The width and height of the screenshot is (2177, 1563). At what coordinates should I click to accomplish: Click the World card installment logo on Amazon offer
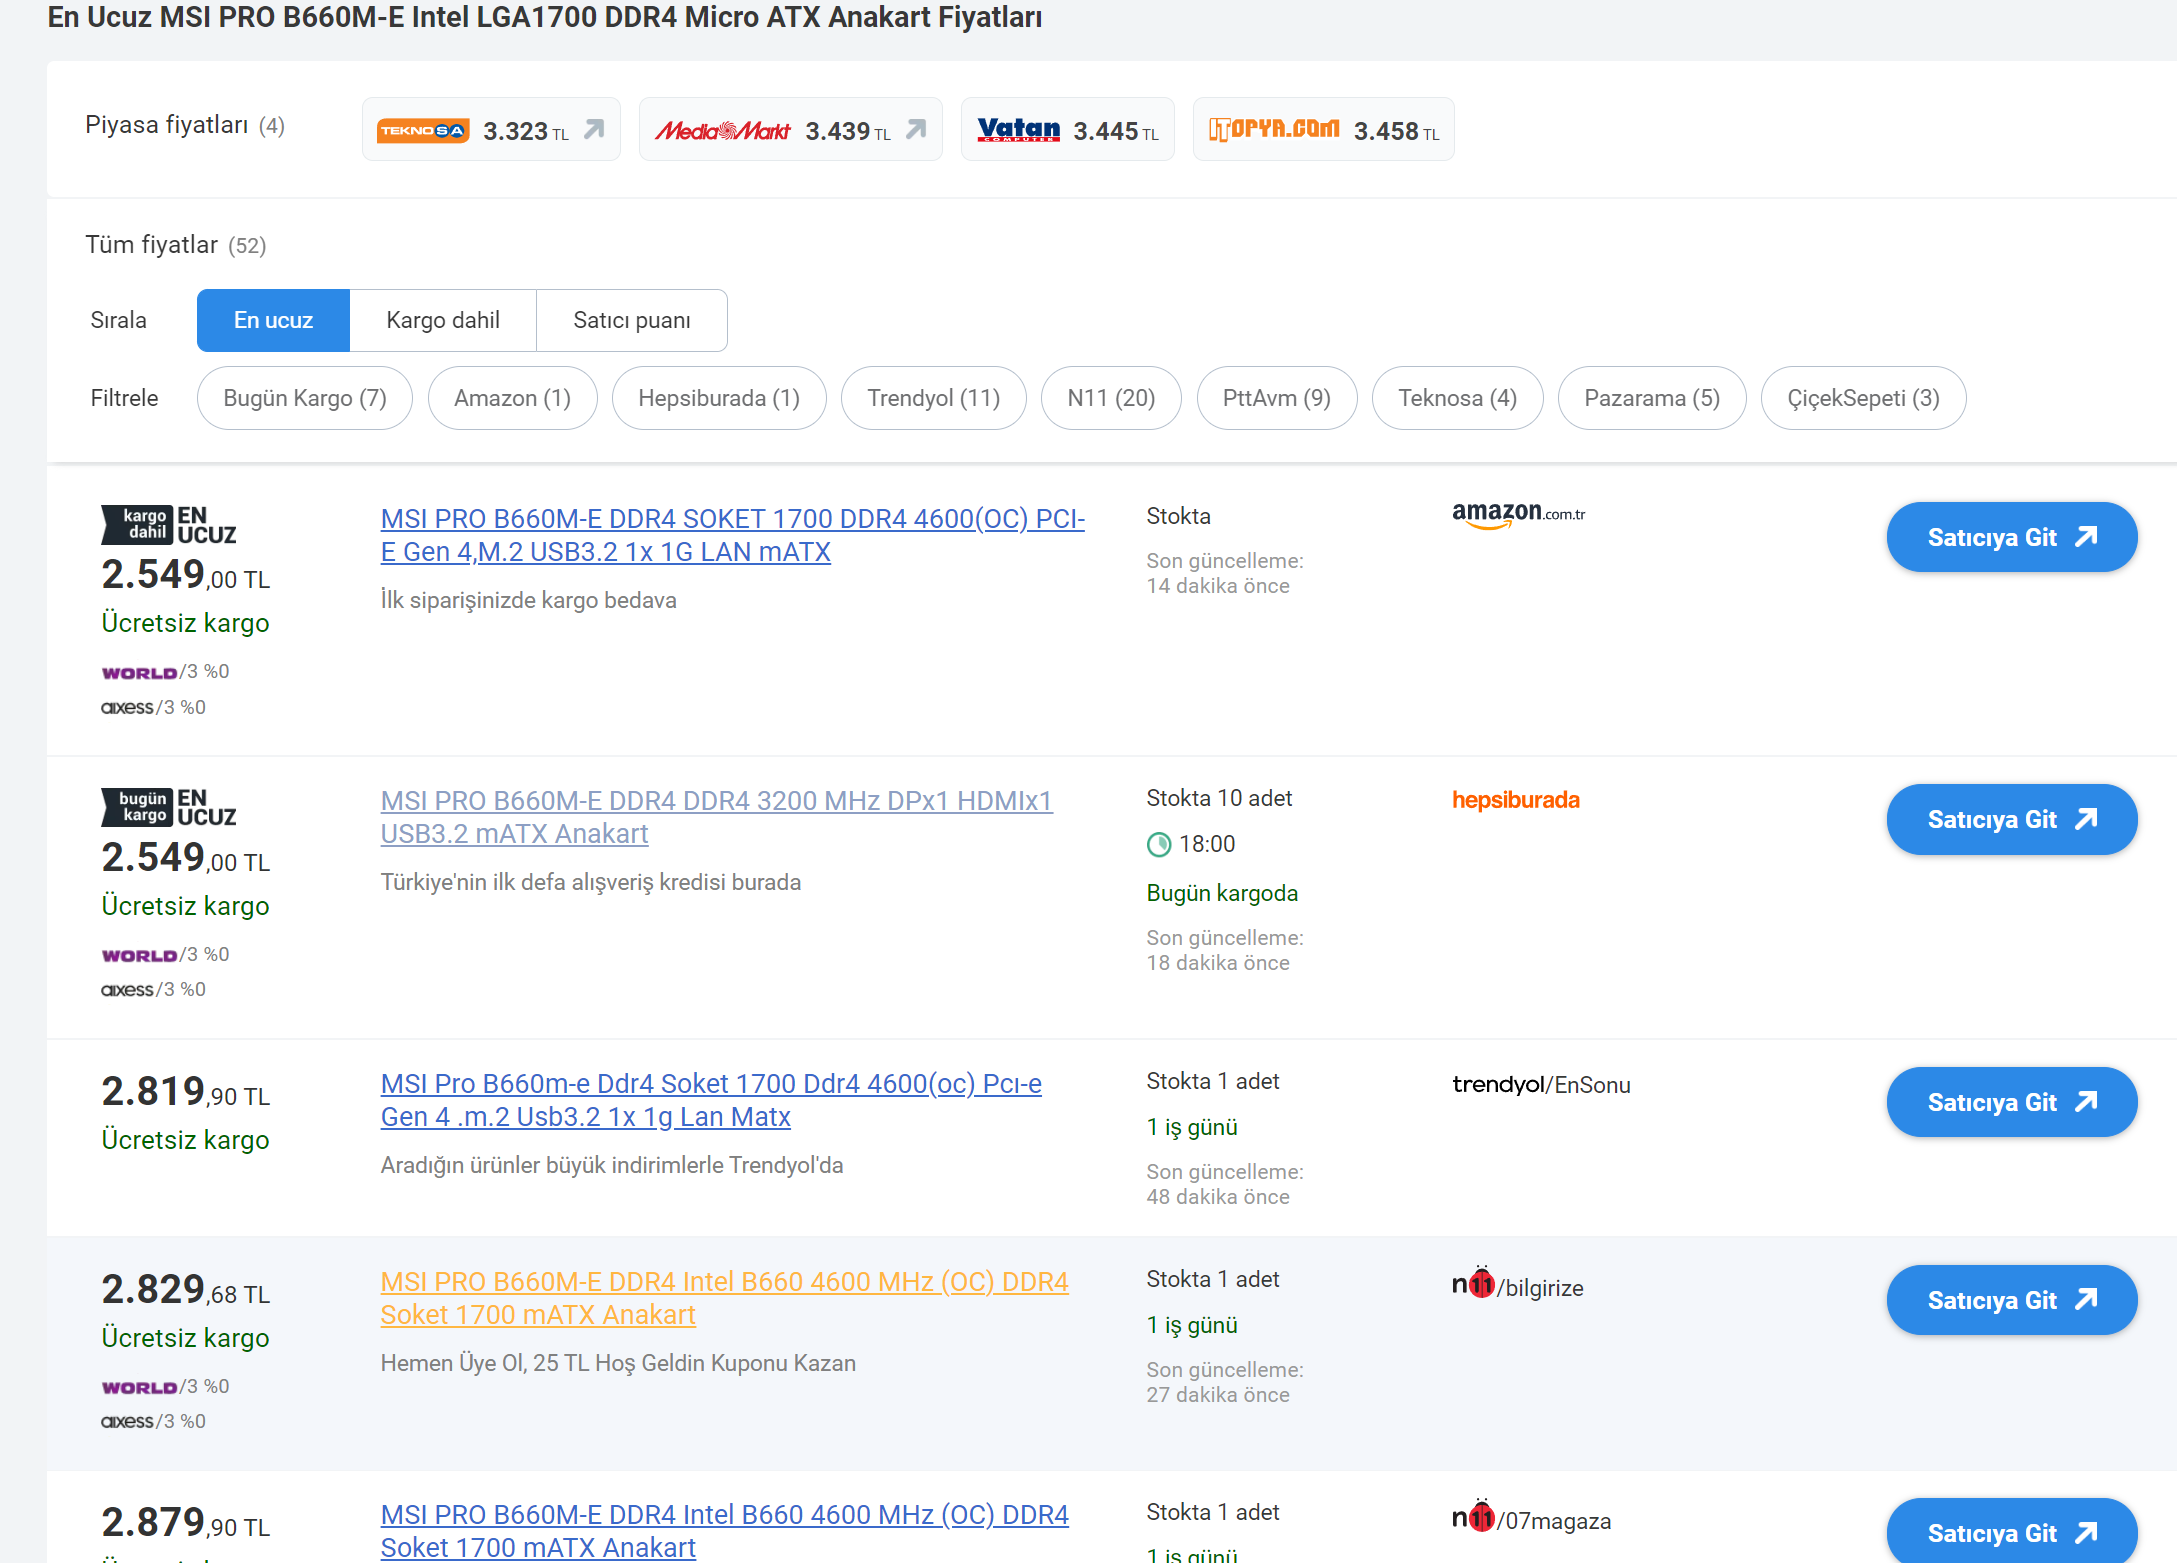[x=140, y=673]
